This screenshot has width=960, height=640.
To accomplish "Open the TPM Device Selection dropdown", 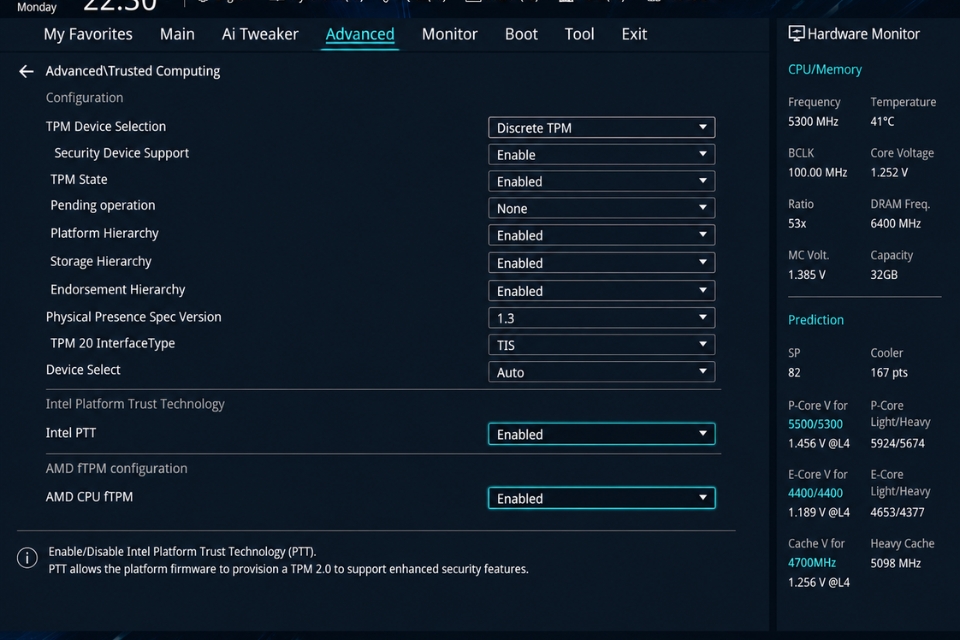I will pos(601,127).
